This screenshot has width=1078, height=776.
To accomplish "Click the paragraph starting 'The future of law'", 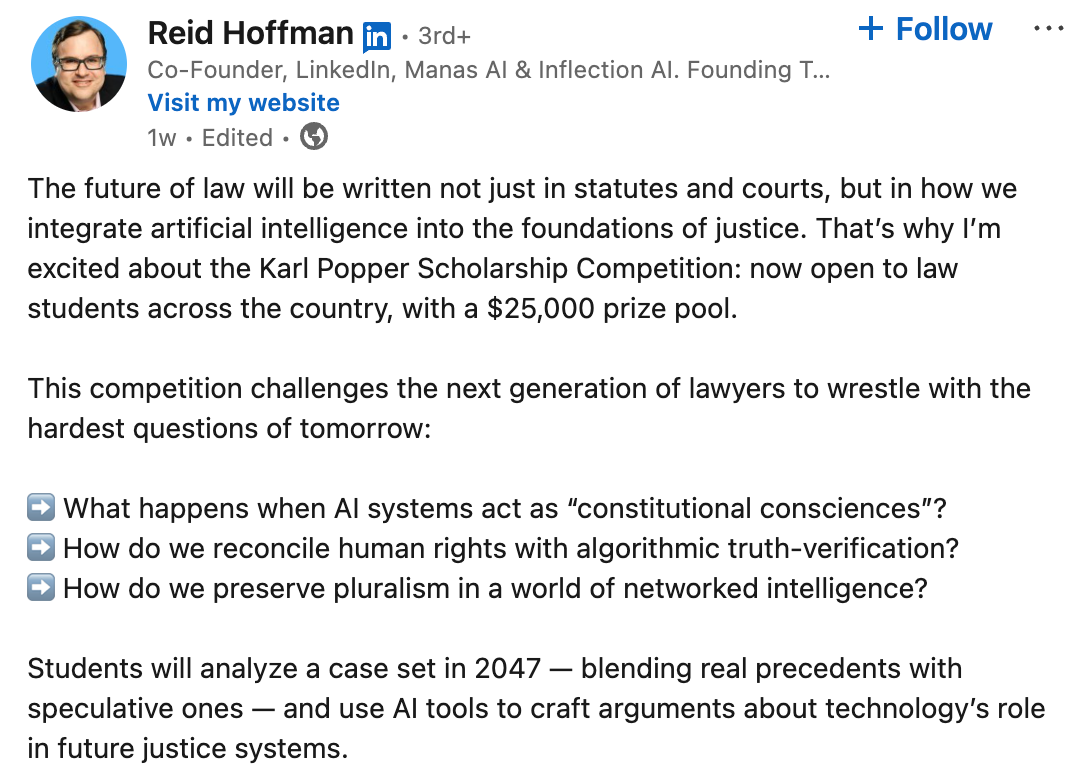I will coord(522,248).
